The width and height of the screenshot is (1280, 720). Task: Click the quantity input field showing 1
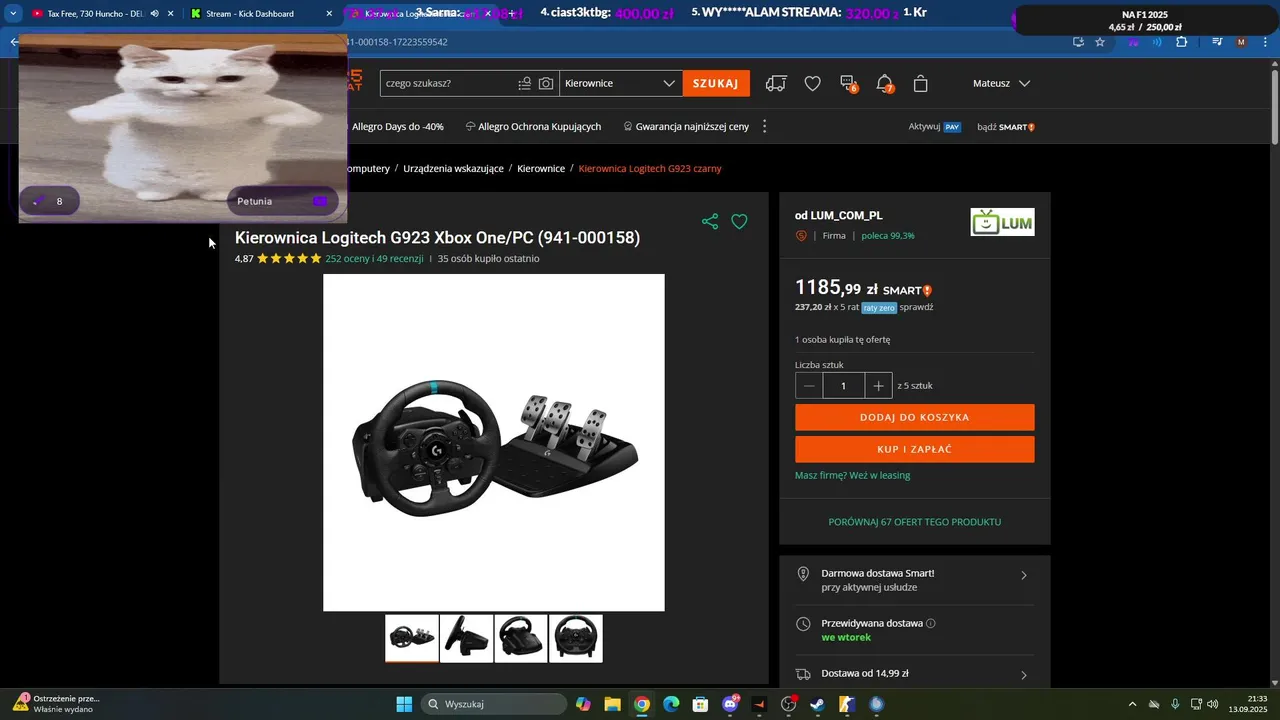point(843,386)
